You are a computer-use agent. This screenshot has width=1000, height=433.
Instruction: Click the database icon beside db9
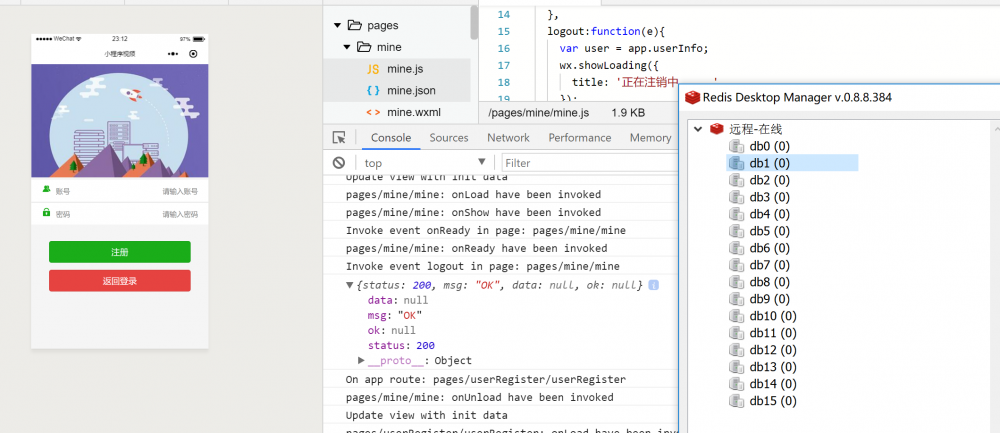737,299
